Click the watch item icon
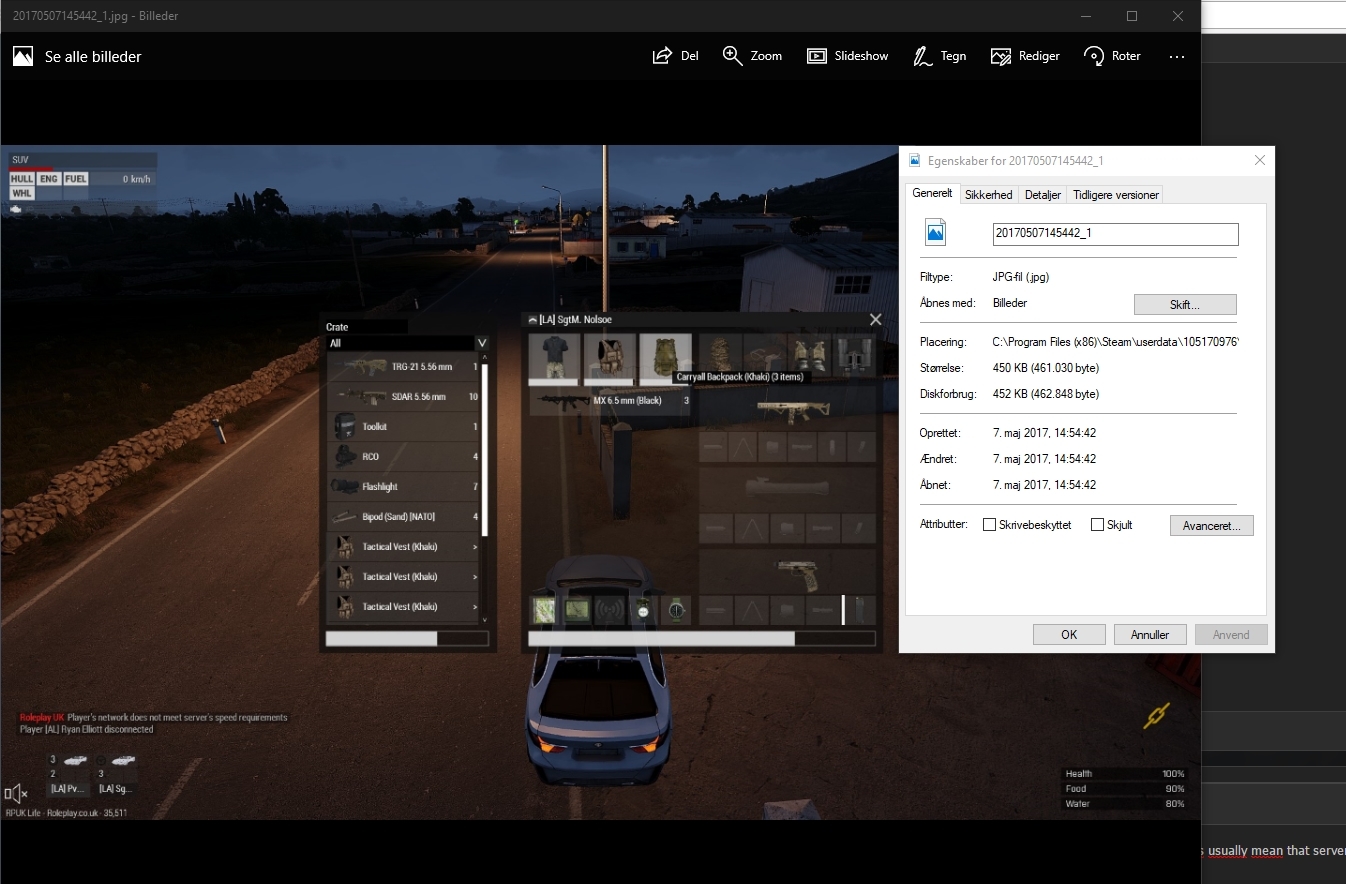 tap(676, 610)
